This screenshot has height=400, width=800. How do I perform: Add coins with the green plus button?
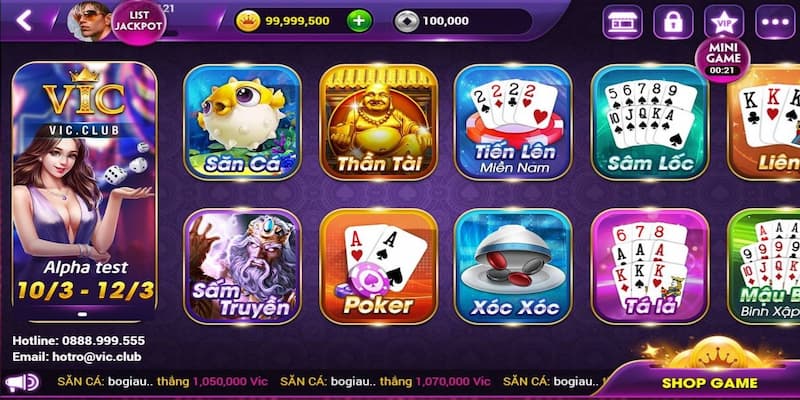pos(360,21)
